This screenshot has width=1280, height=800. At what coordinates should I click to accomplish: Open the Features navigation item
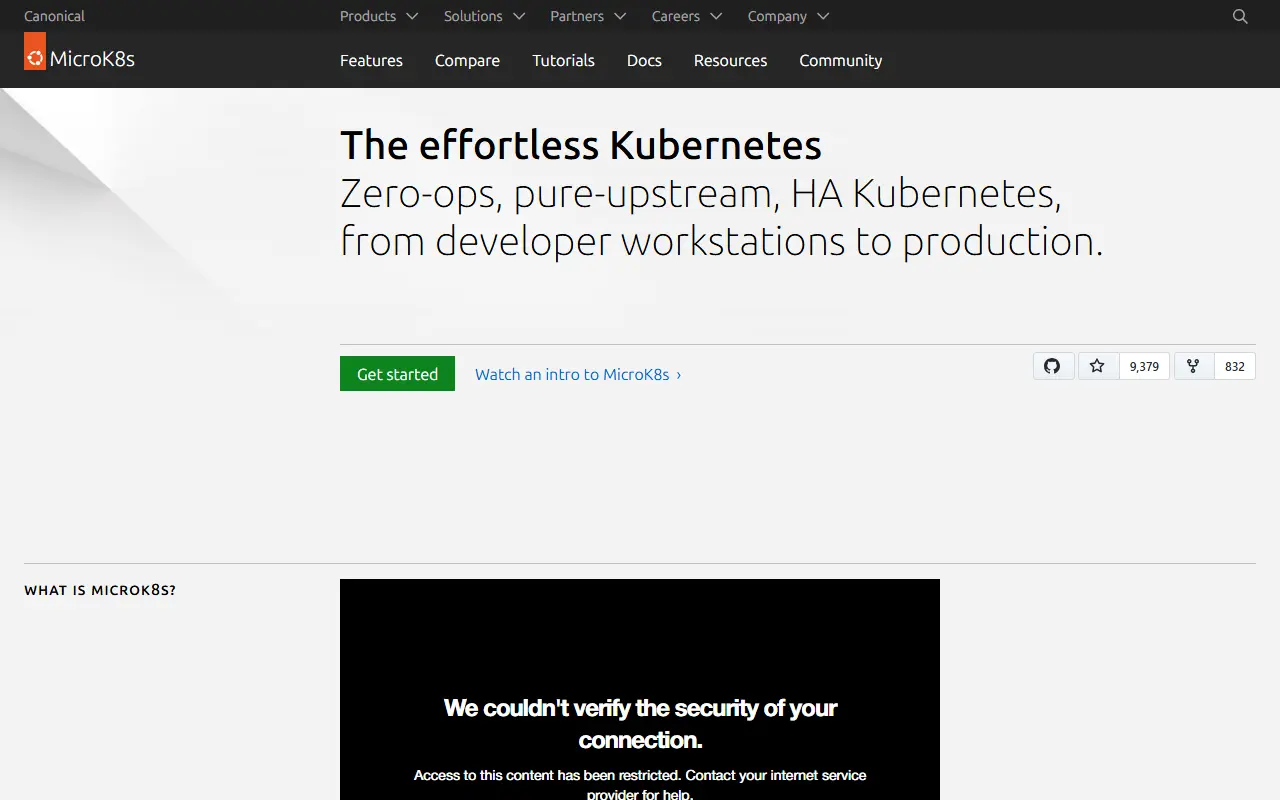[x=371, y=60]
